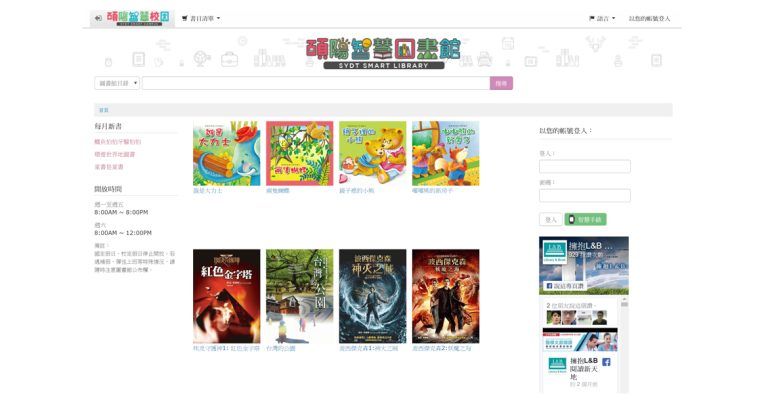Click the 大力士 book title link
Screen dimensions: 768x394
coord(208,191)
